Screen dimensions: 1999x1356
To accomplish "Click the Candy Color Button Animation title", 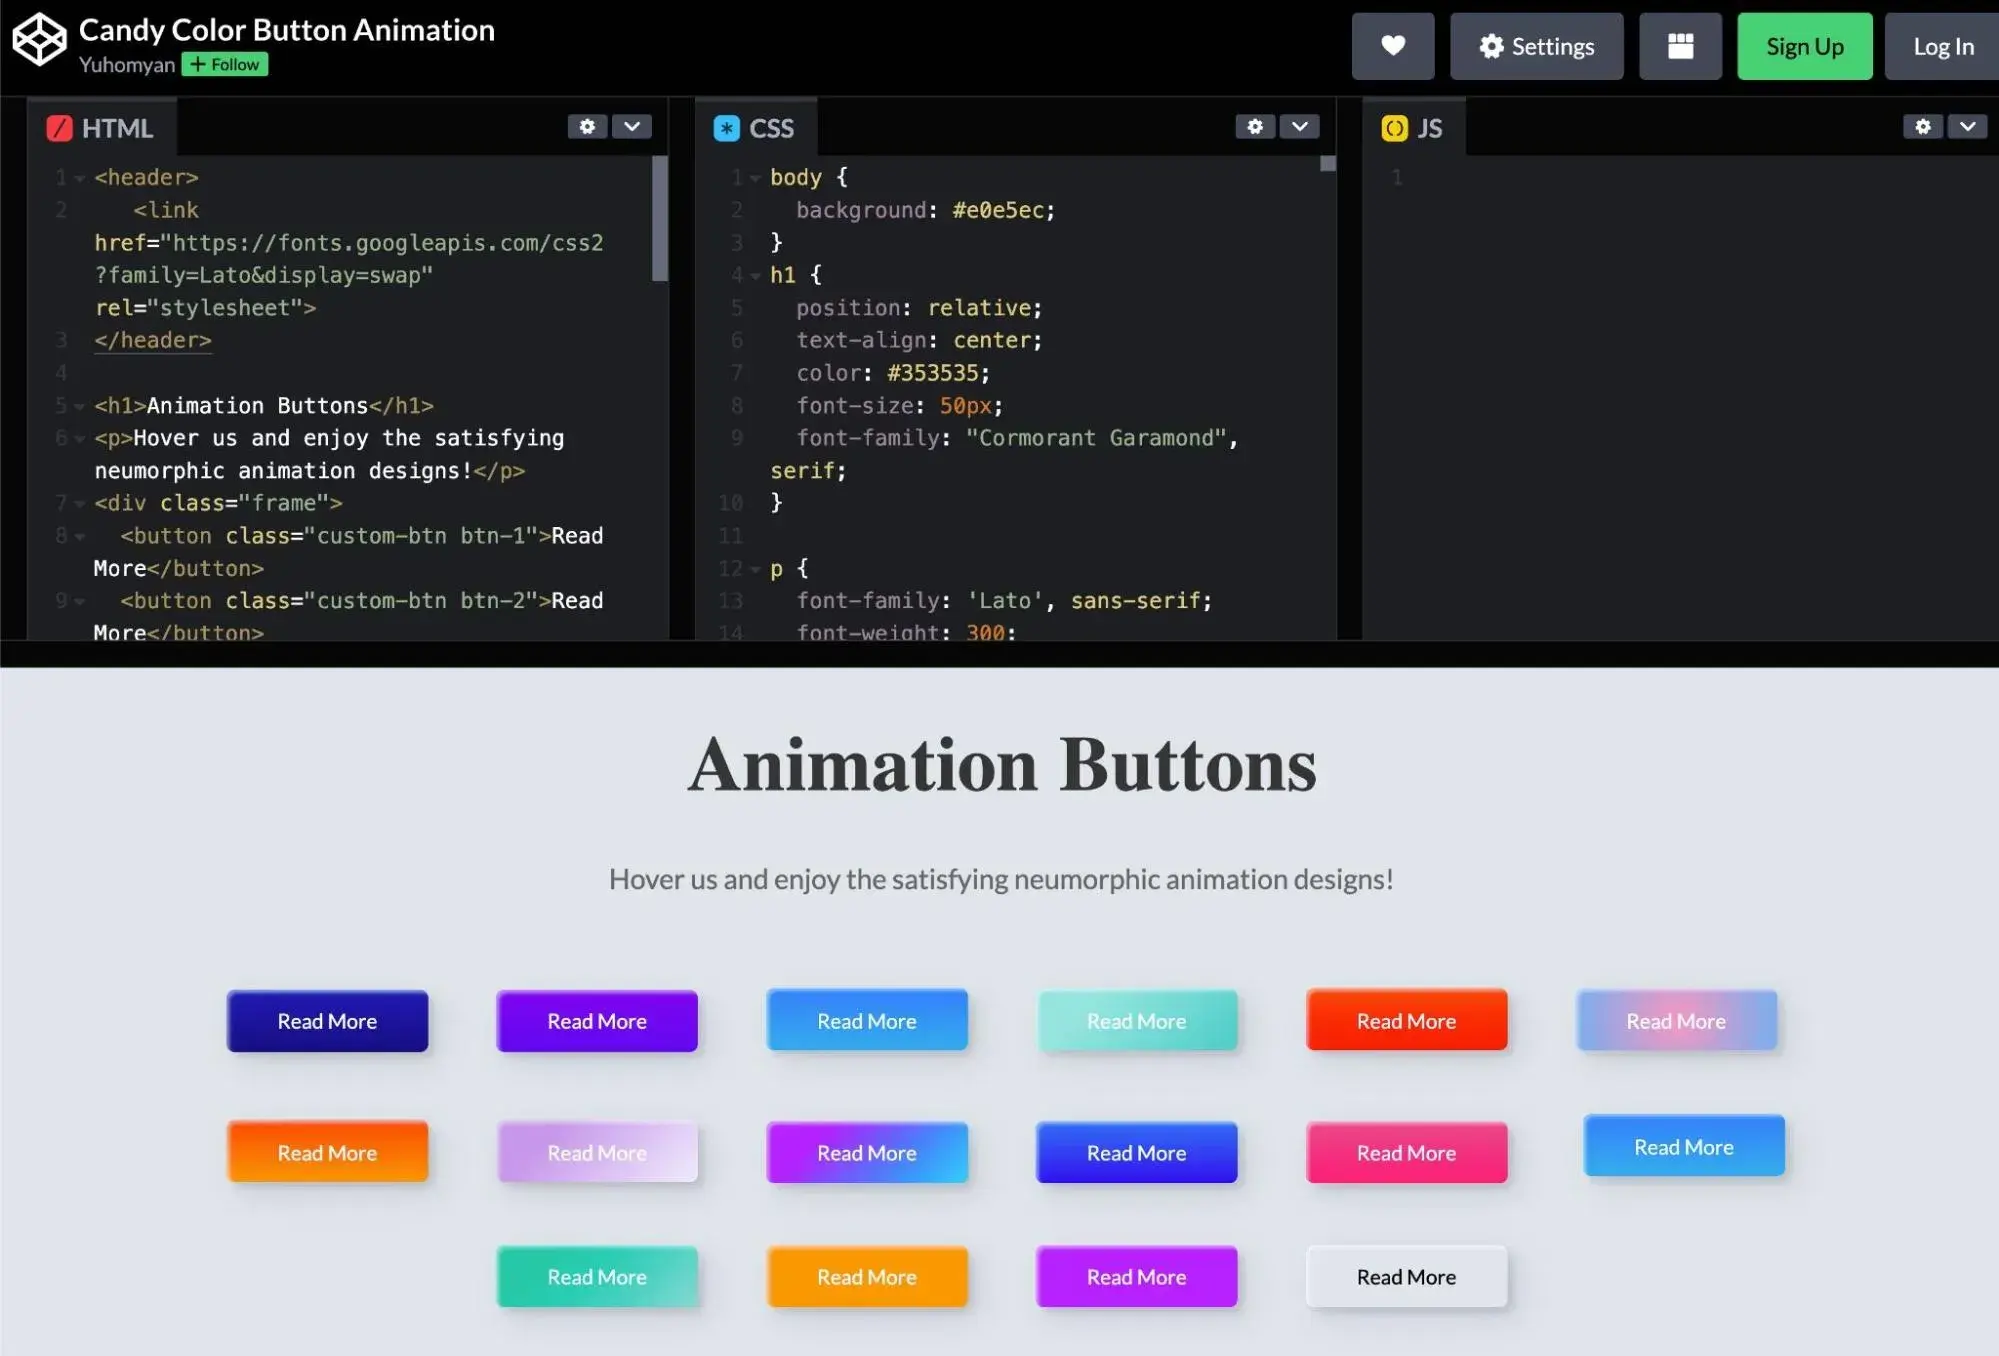I will click(287, 30).
